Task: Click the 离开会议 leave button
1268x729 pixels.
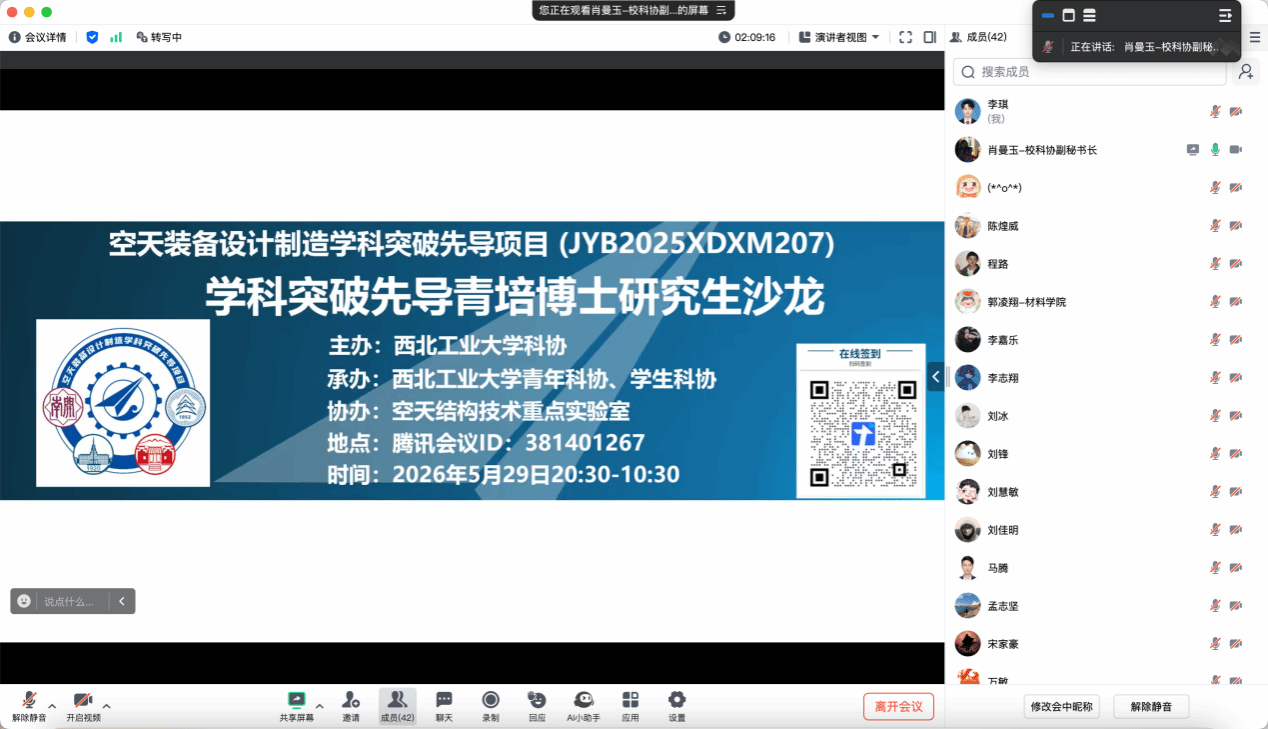Action: (x=898, y=706)
